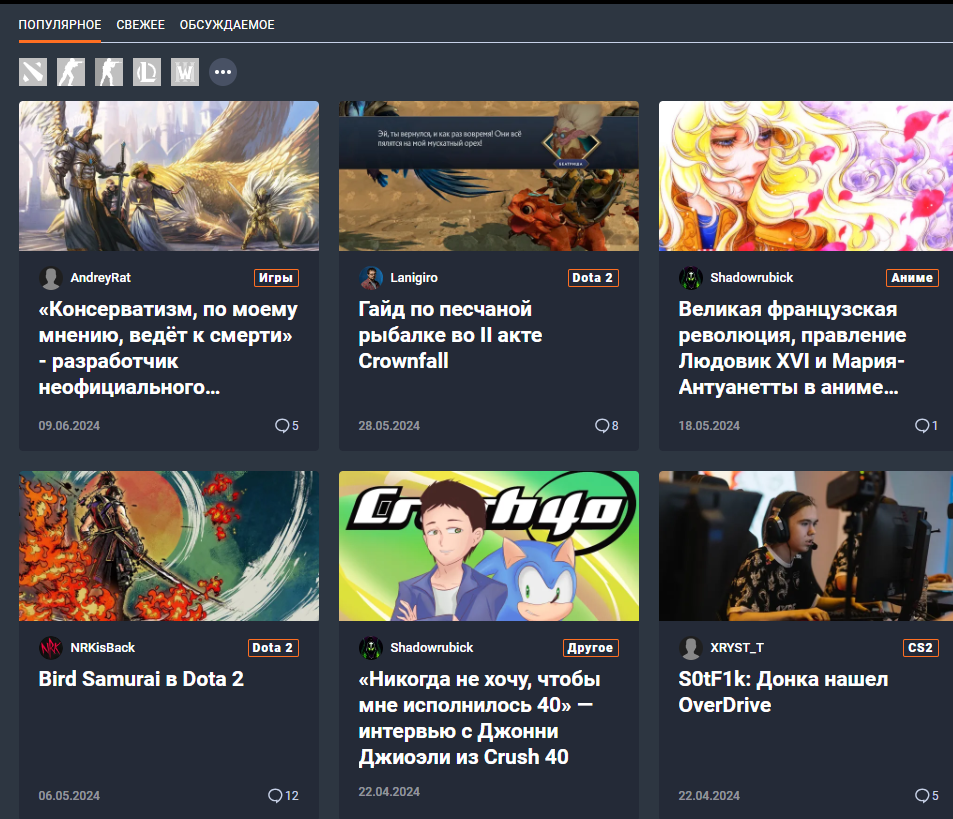
Task: Click the date 06.05.2024
Action: pyautogui.click(x=69, y=795)
